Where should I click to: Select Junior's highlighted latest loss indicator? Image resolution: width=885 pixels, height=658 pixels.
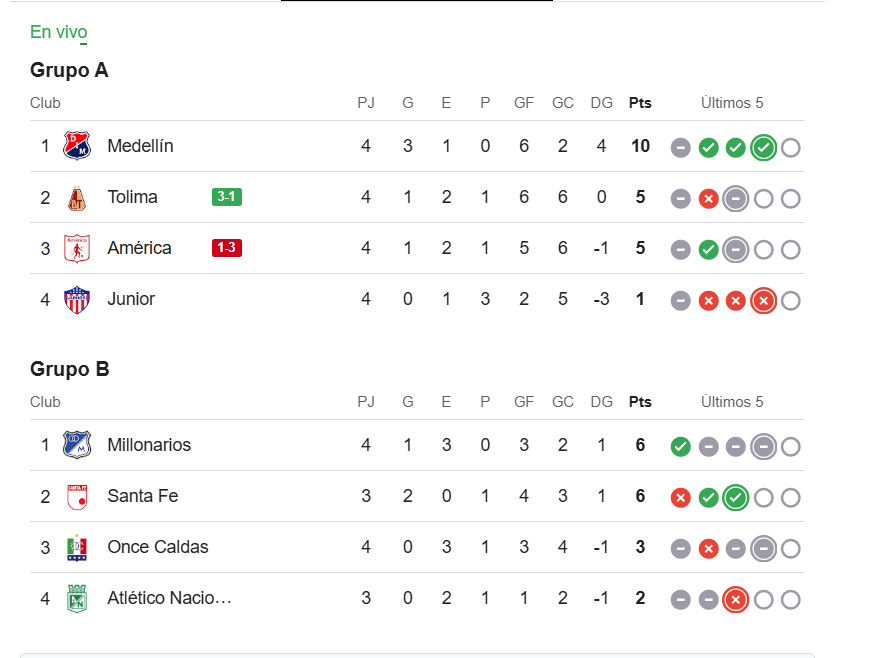[763, 301]
